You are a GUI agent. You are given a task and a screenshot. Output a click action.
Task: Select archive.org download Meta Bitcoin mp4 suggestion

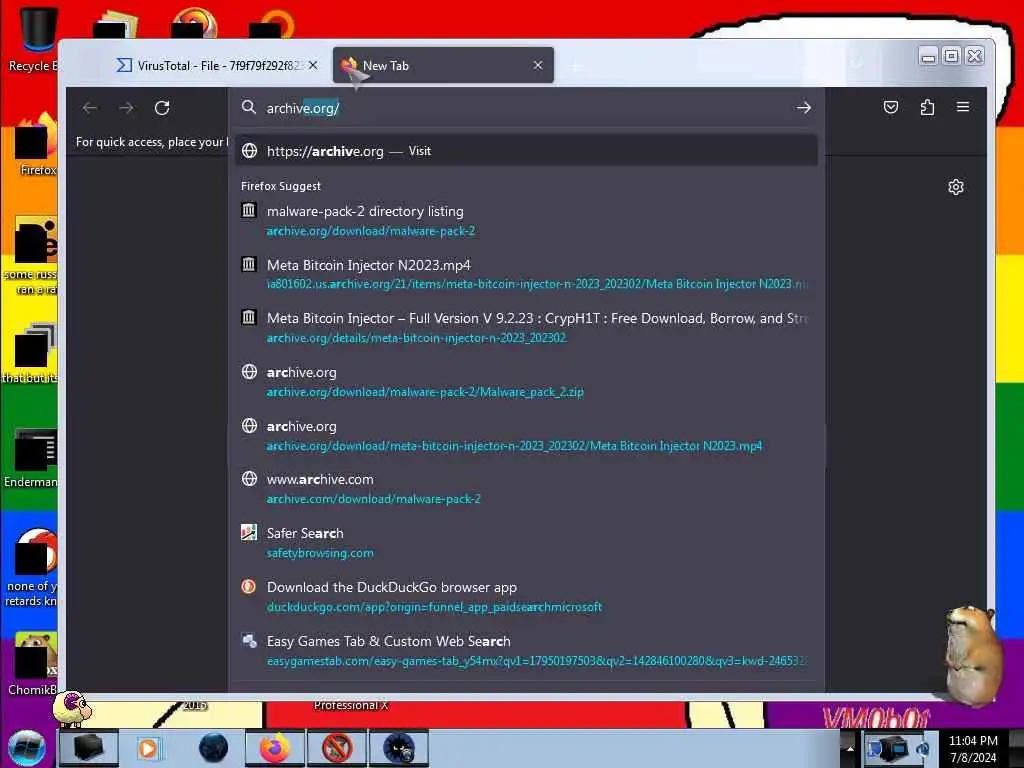526,436
